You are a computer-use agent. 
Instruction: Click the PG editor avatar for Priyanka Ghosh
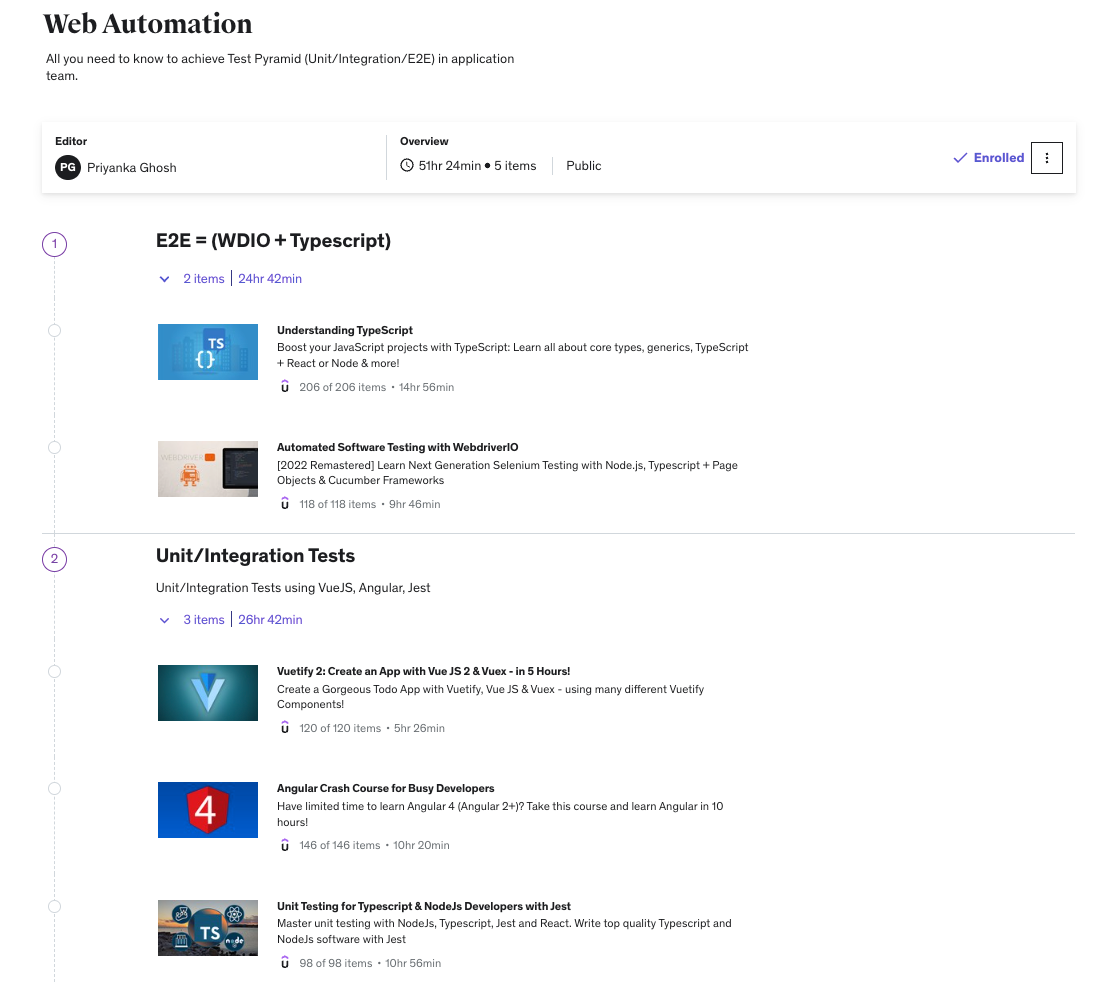(67, 168)
